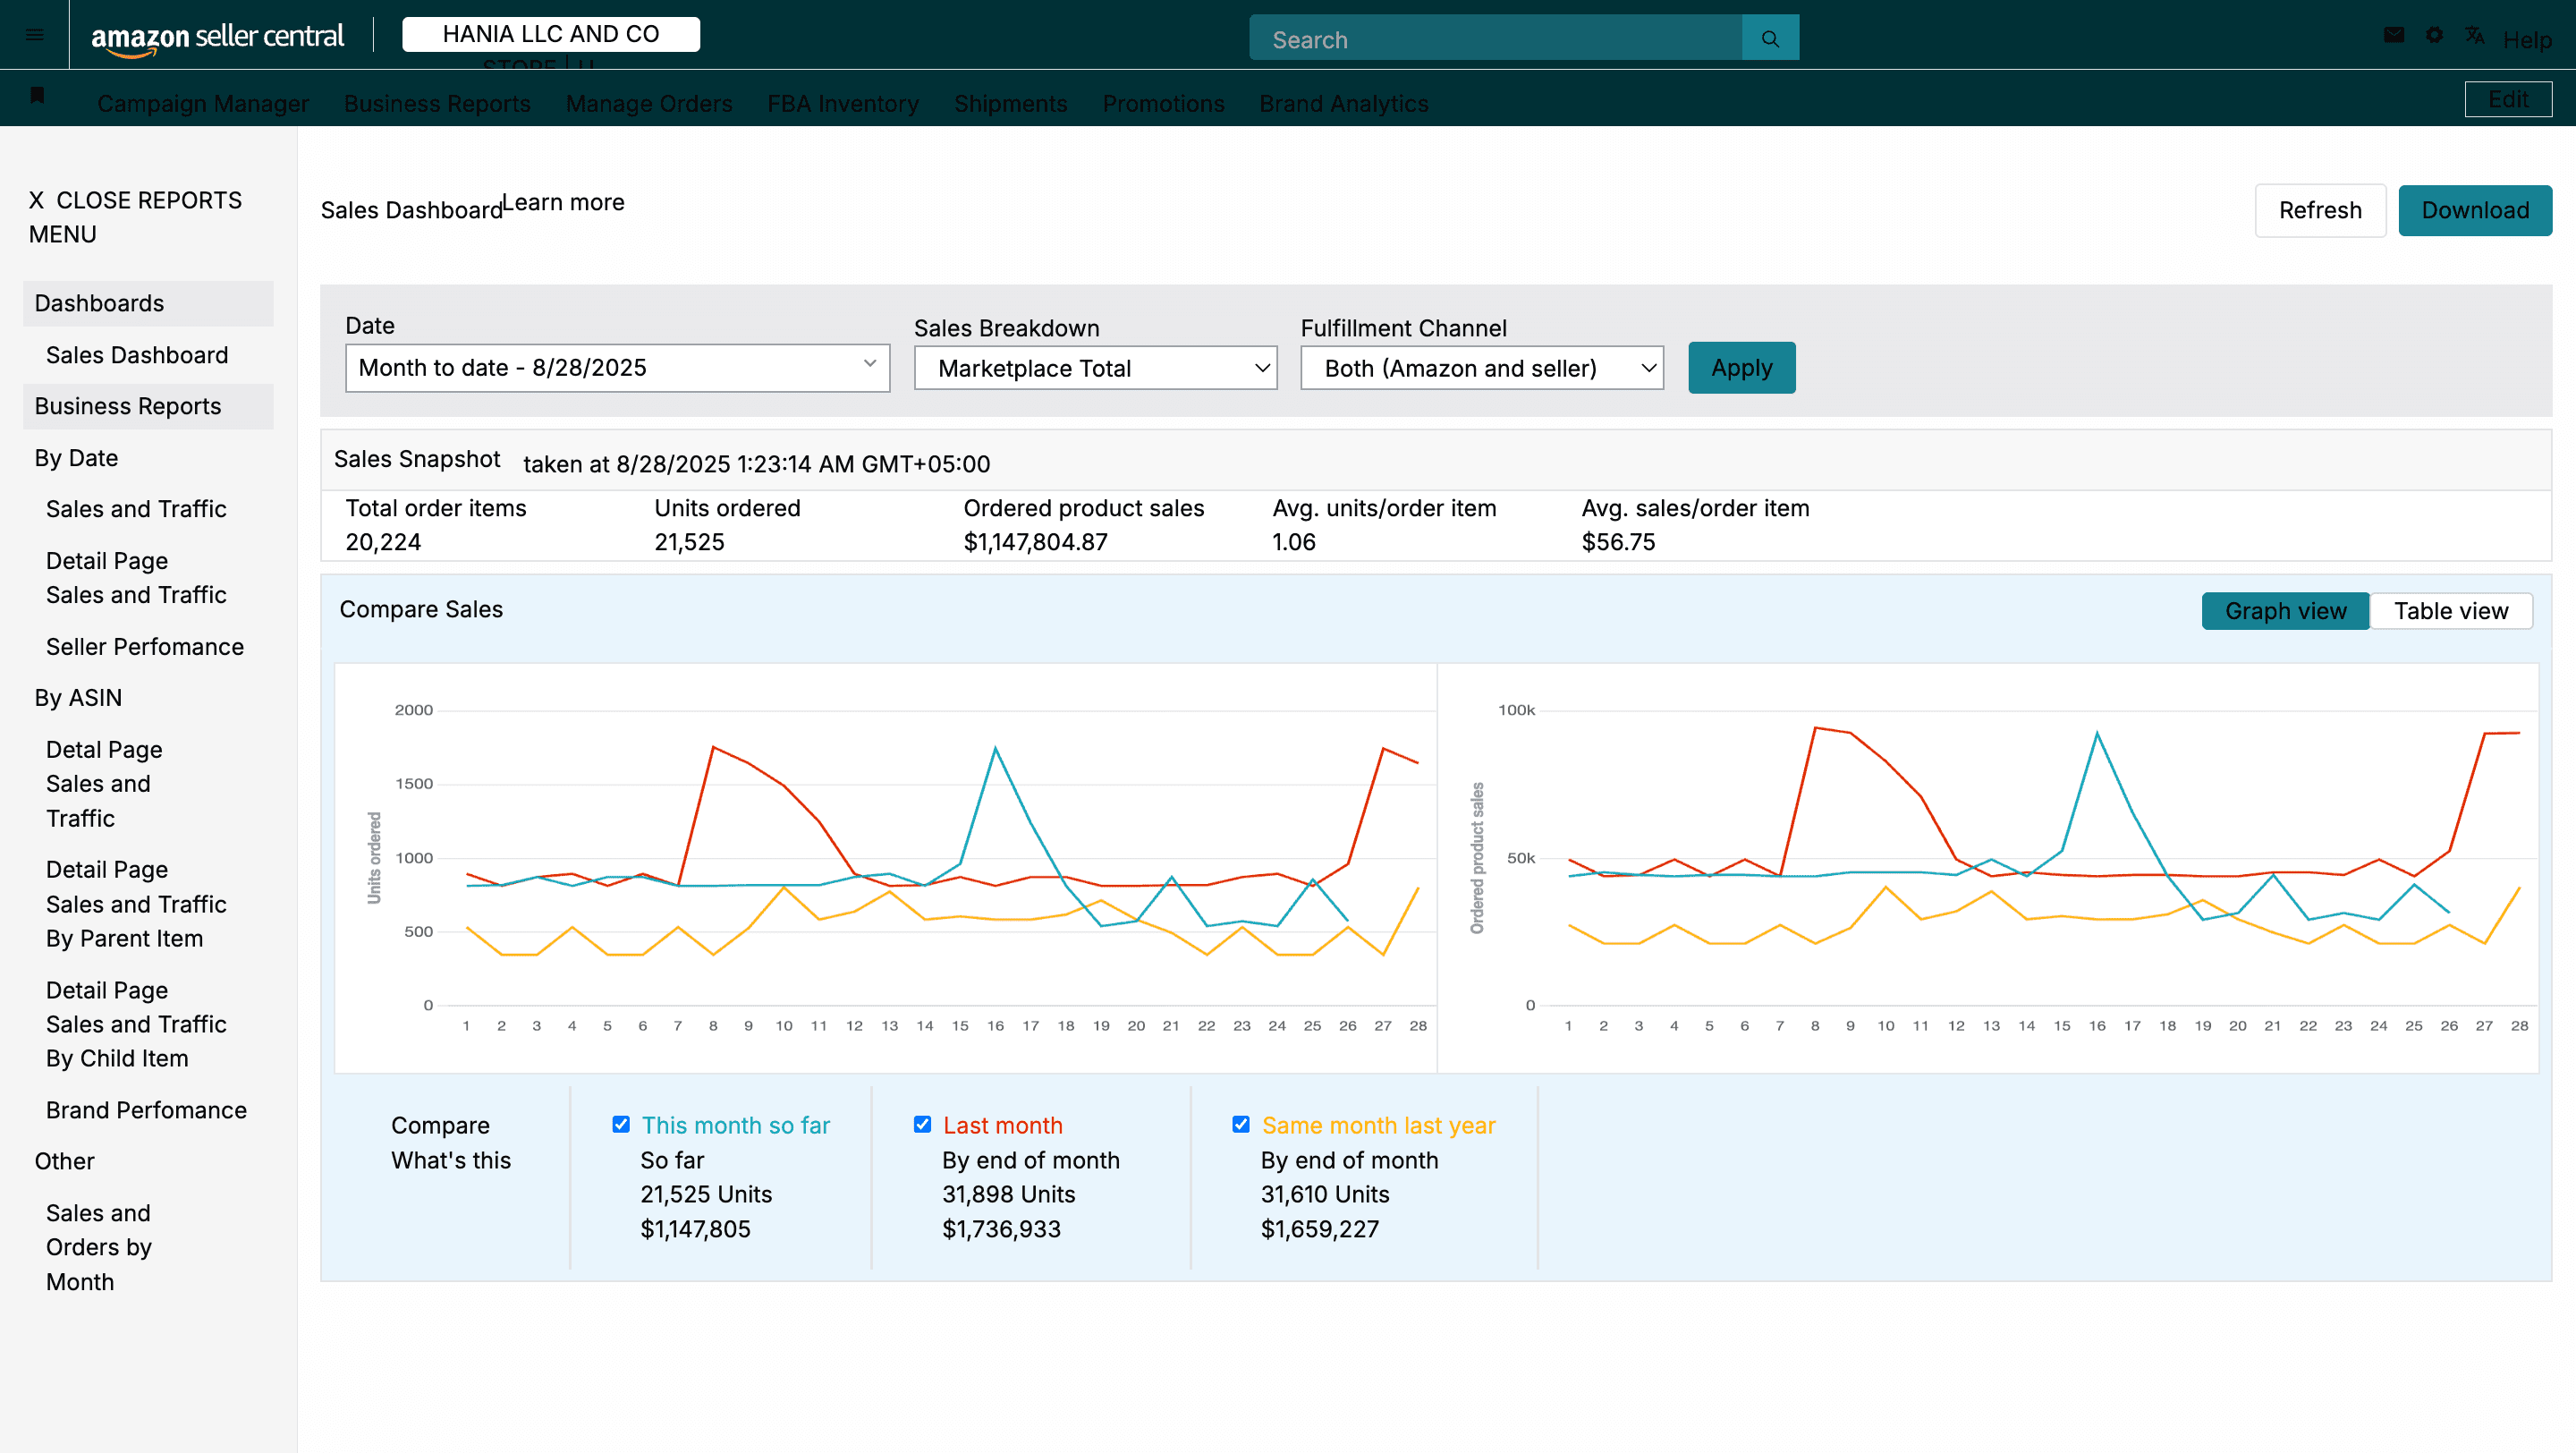Open the settings gear icon

pyautogui.click(x=2434, y=35)
